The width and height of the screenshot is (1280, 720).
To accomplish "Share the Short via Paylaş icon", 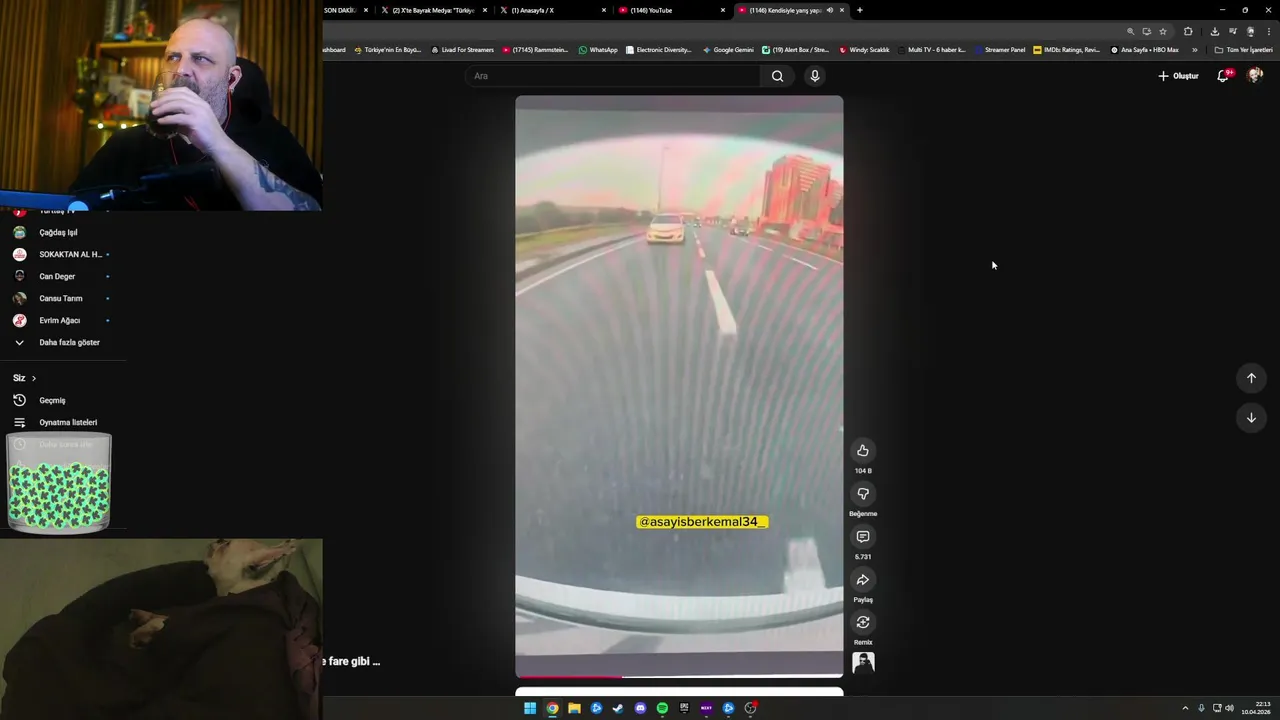I will click(x=863, y=580).
